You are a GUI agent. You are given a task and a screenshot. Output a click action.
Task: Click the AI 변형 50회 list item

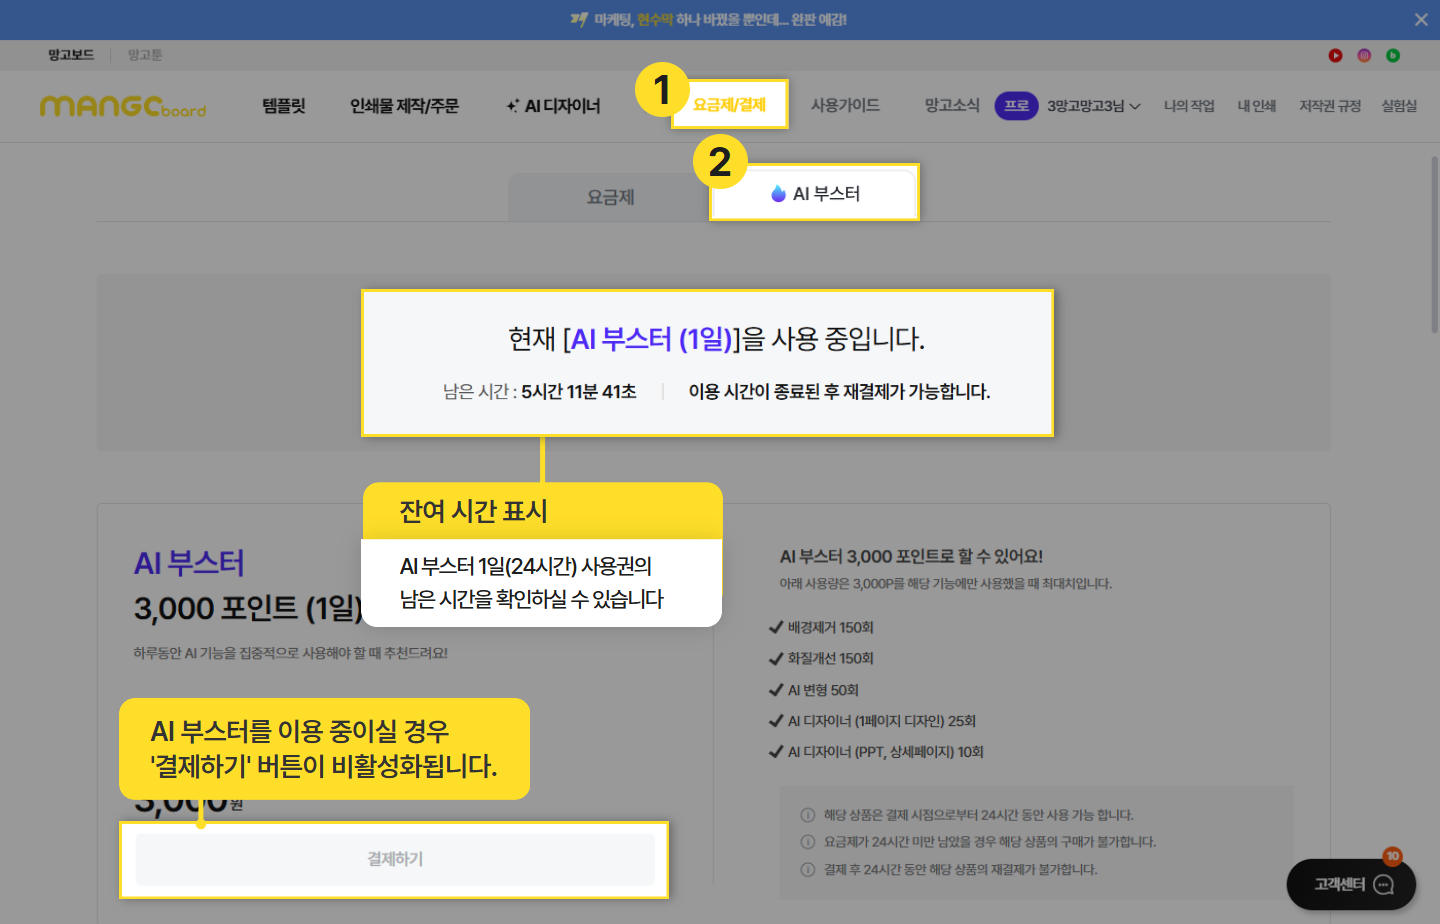point(814,690)
